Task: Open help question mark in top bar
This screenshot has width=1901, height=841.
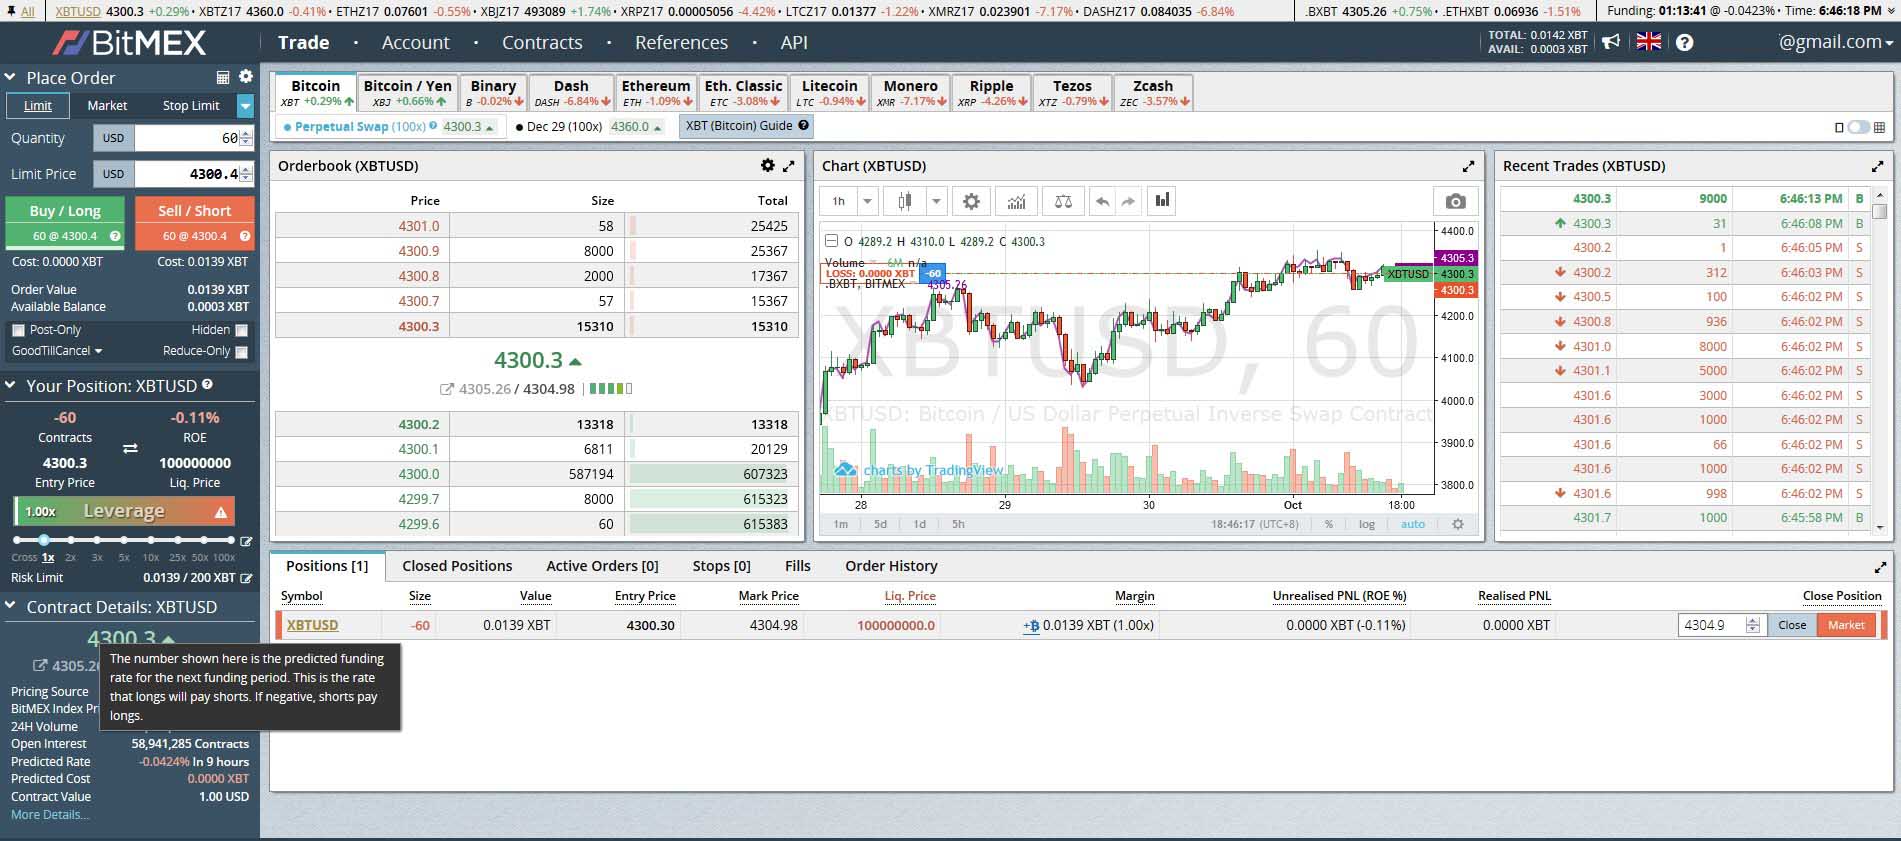Action: point(1685,42)
